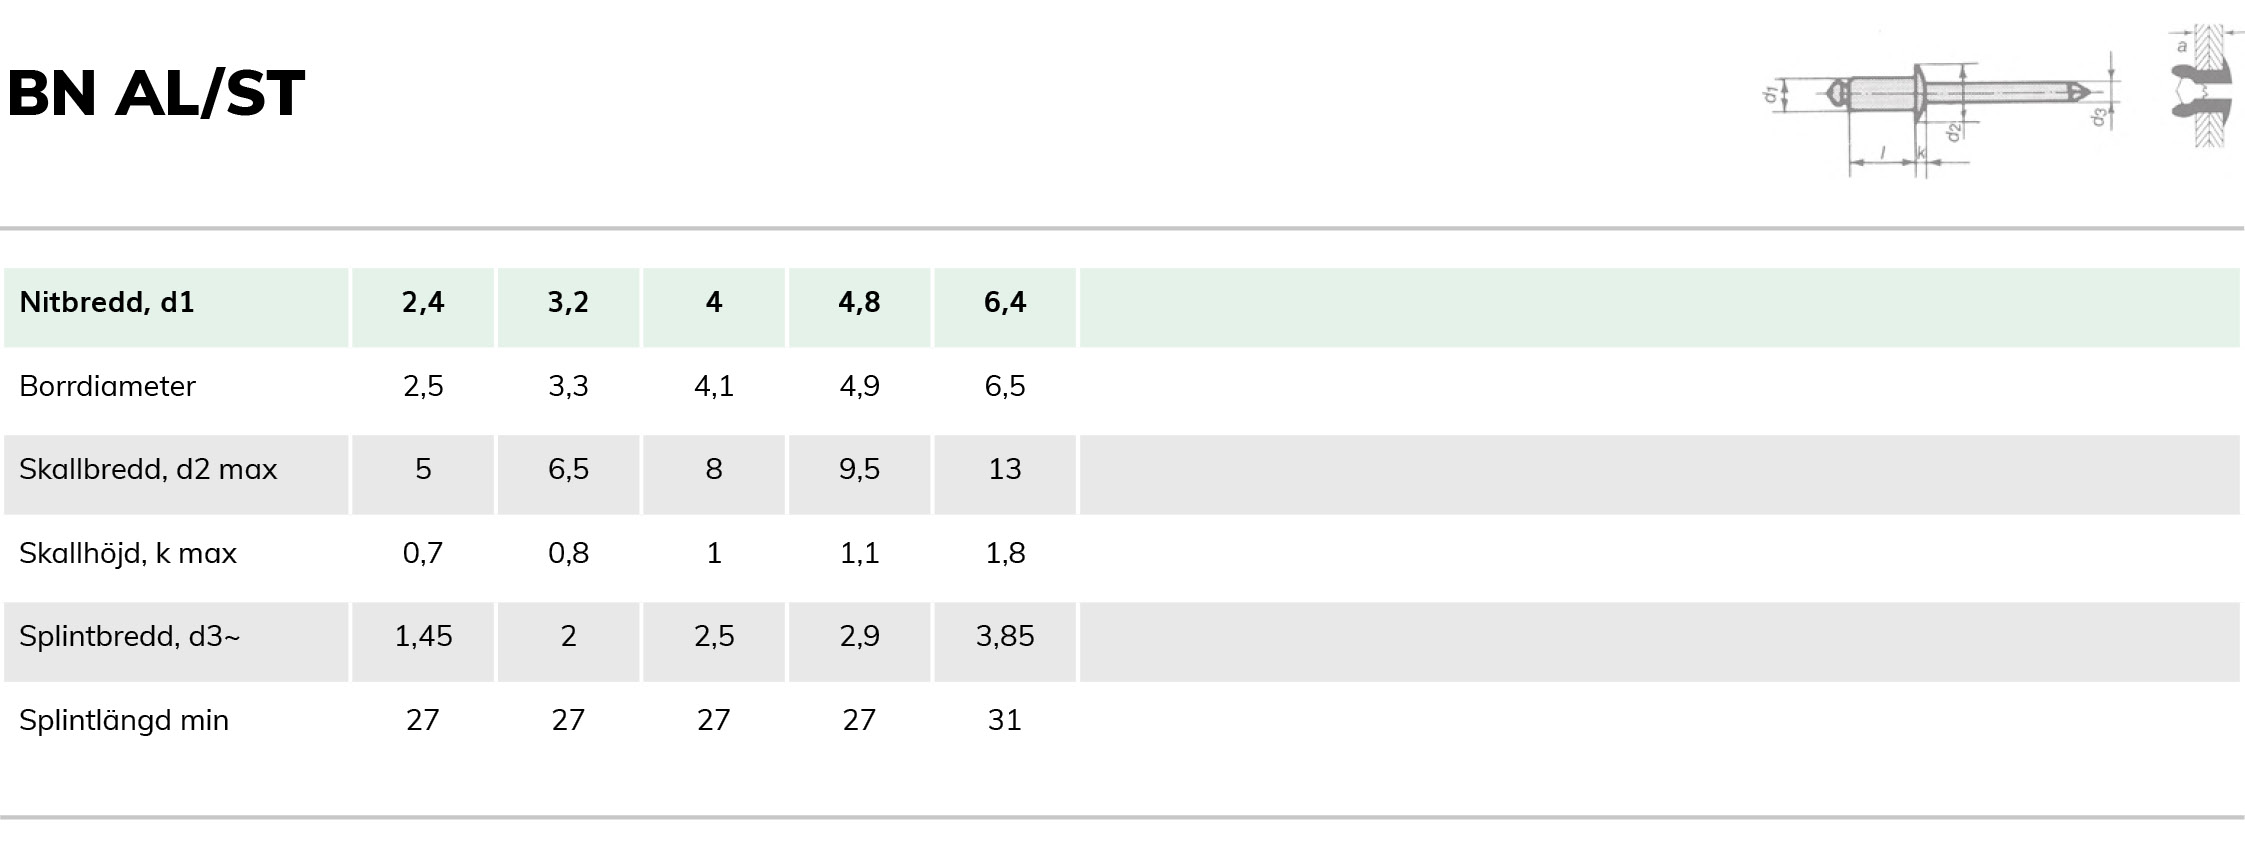Click the Skallbredd value 13
This screenshot has width=2245, height=862.
tap(1005, 469)
